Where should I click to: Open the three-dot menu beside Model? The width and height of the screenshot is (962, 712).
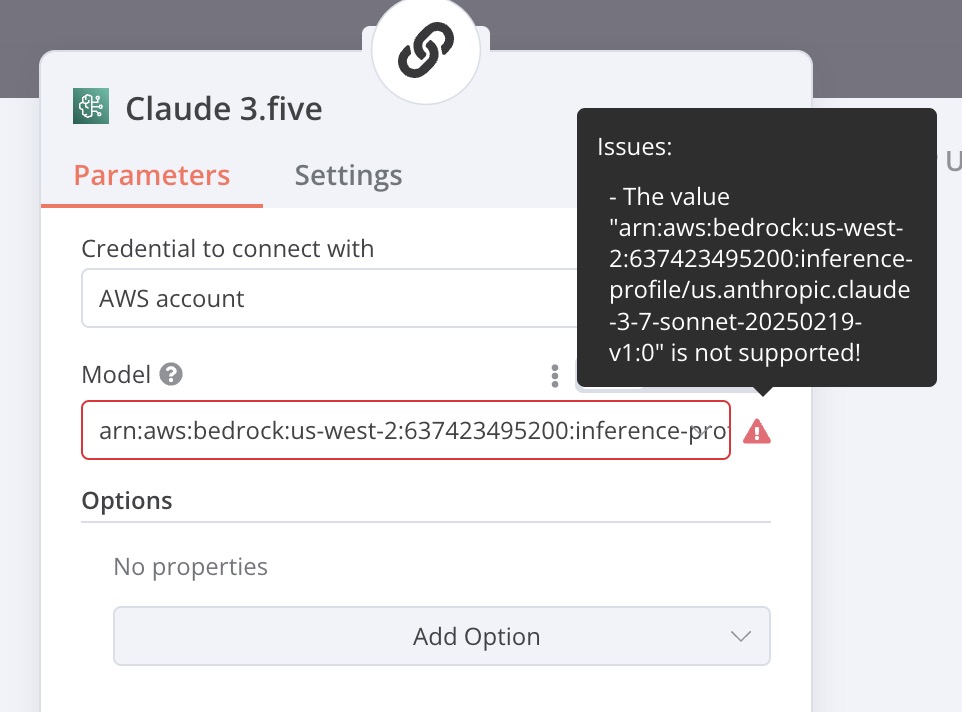coord(555,376)
